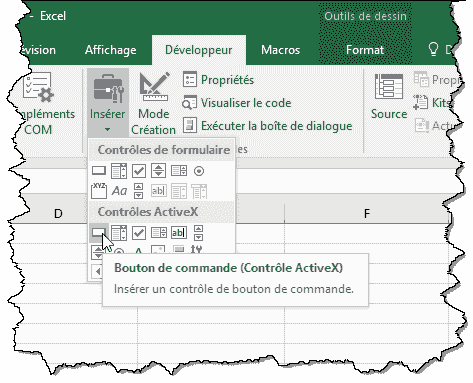The height and width of the screenshot is (383, 473).
Task: Open the Format tab under Outils de dessin
Action: pos(365,50)
